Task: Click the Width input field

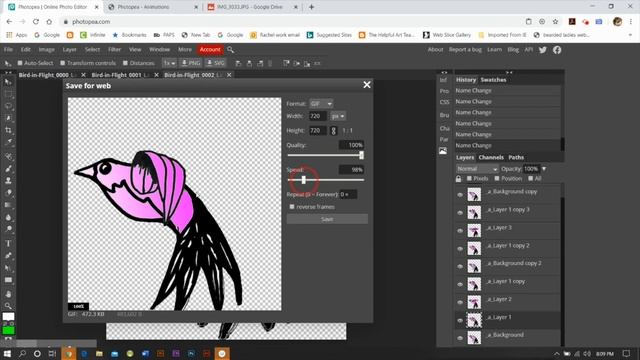Action: pos(318,116)
